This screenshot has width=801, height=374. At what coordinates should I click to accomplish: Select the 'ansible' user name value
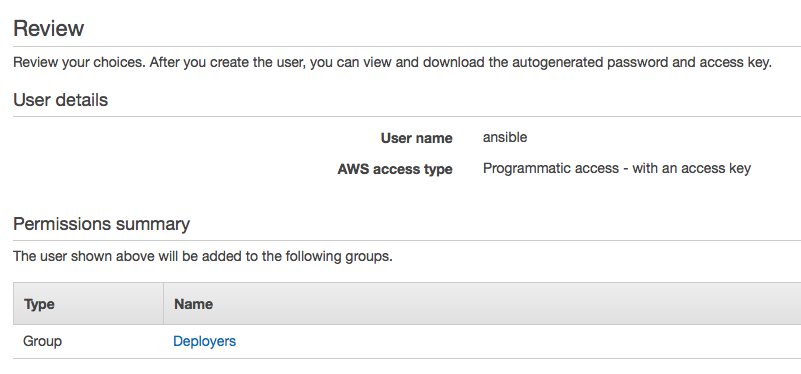point(505,137)
